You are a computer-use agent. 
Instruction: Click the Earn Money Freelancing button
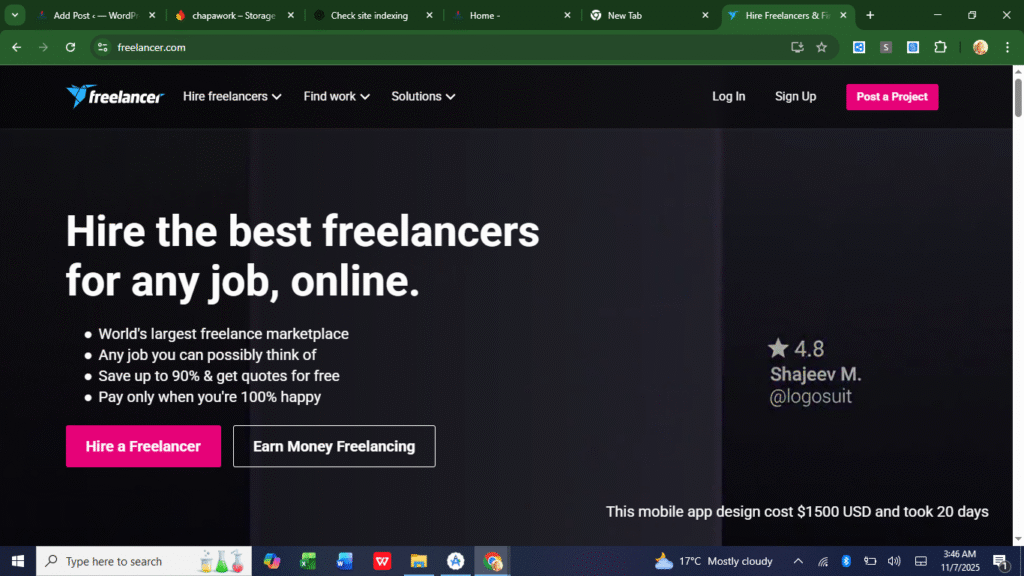click(x=334, y=446)
